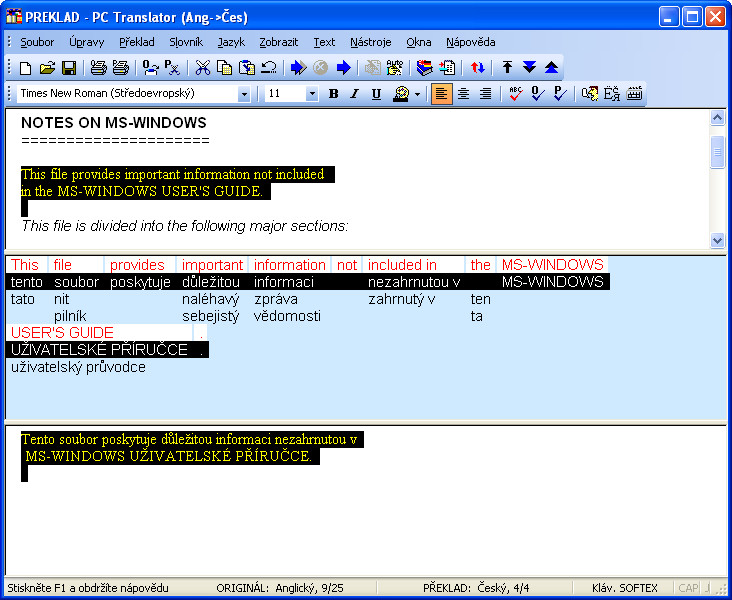
Task: Click the Auto translation toolbar icon
Action: pos(395,68)
